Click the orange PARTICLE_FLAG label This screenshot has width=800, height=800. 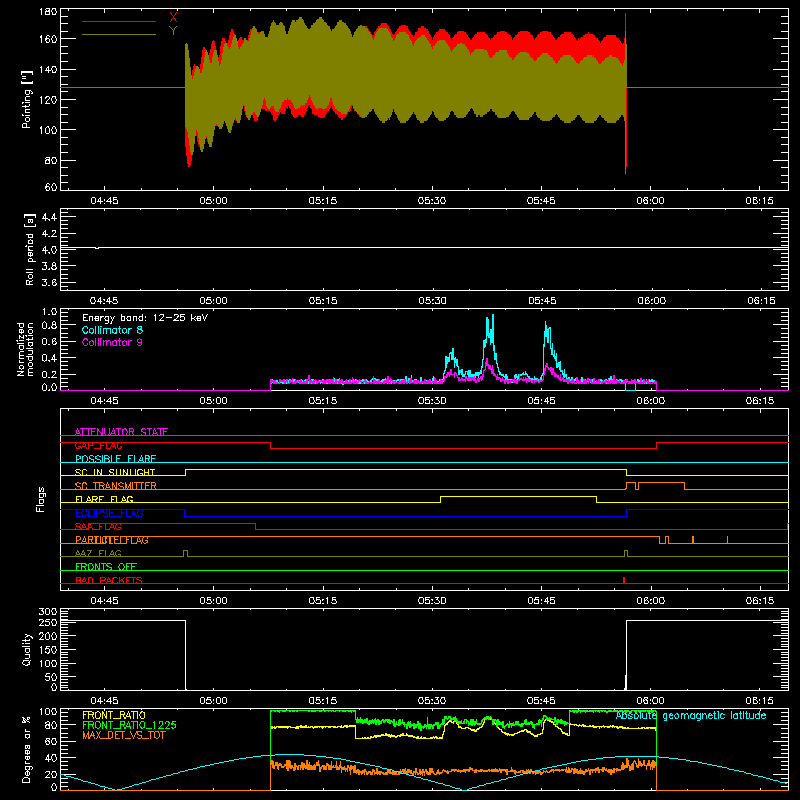click(x=112, y=540)
